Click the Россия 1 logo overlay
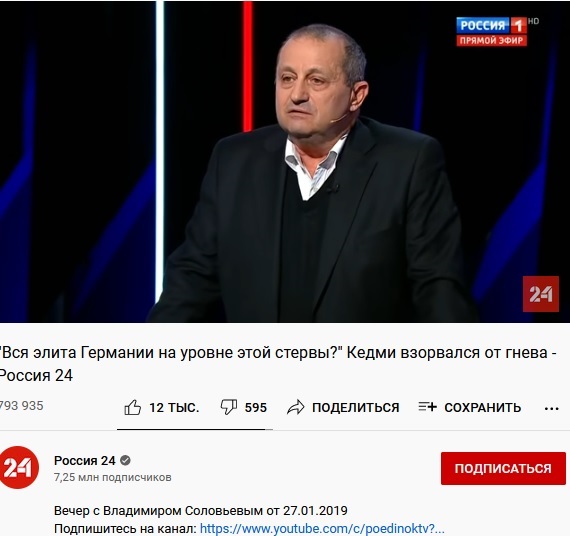 coord(492,32)
